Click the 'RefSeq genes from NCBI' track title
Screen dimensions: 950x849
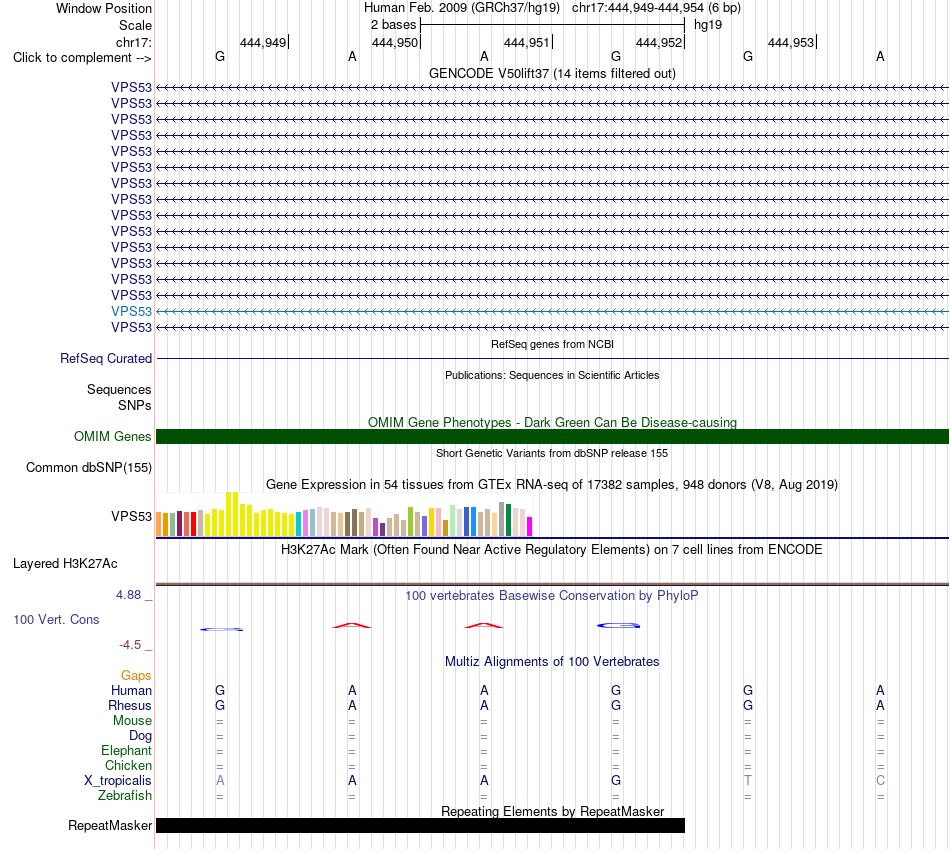552,344
